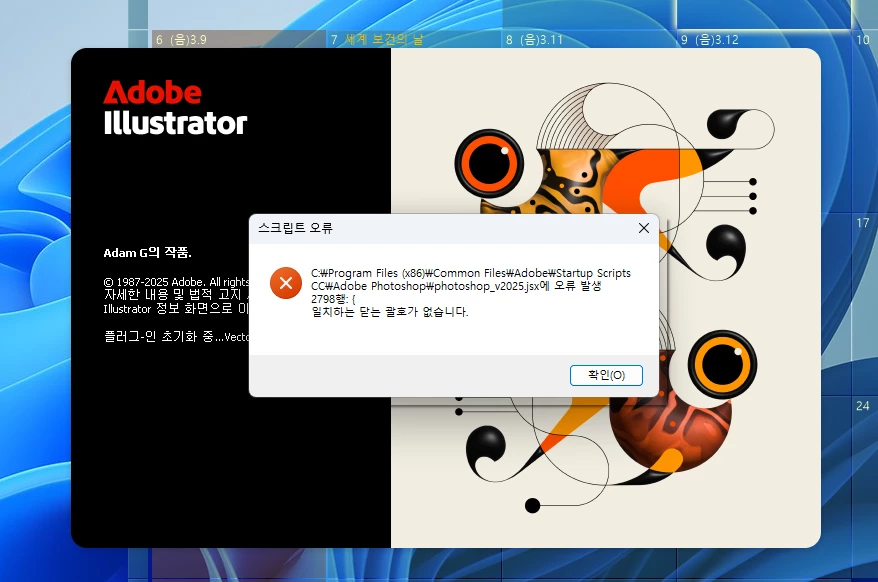Click the calendar date 17
The width and height of the screenshot is (878, 582).
click(x=862, y=223)
